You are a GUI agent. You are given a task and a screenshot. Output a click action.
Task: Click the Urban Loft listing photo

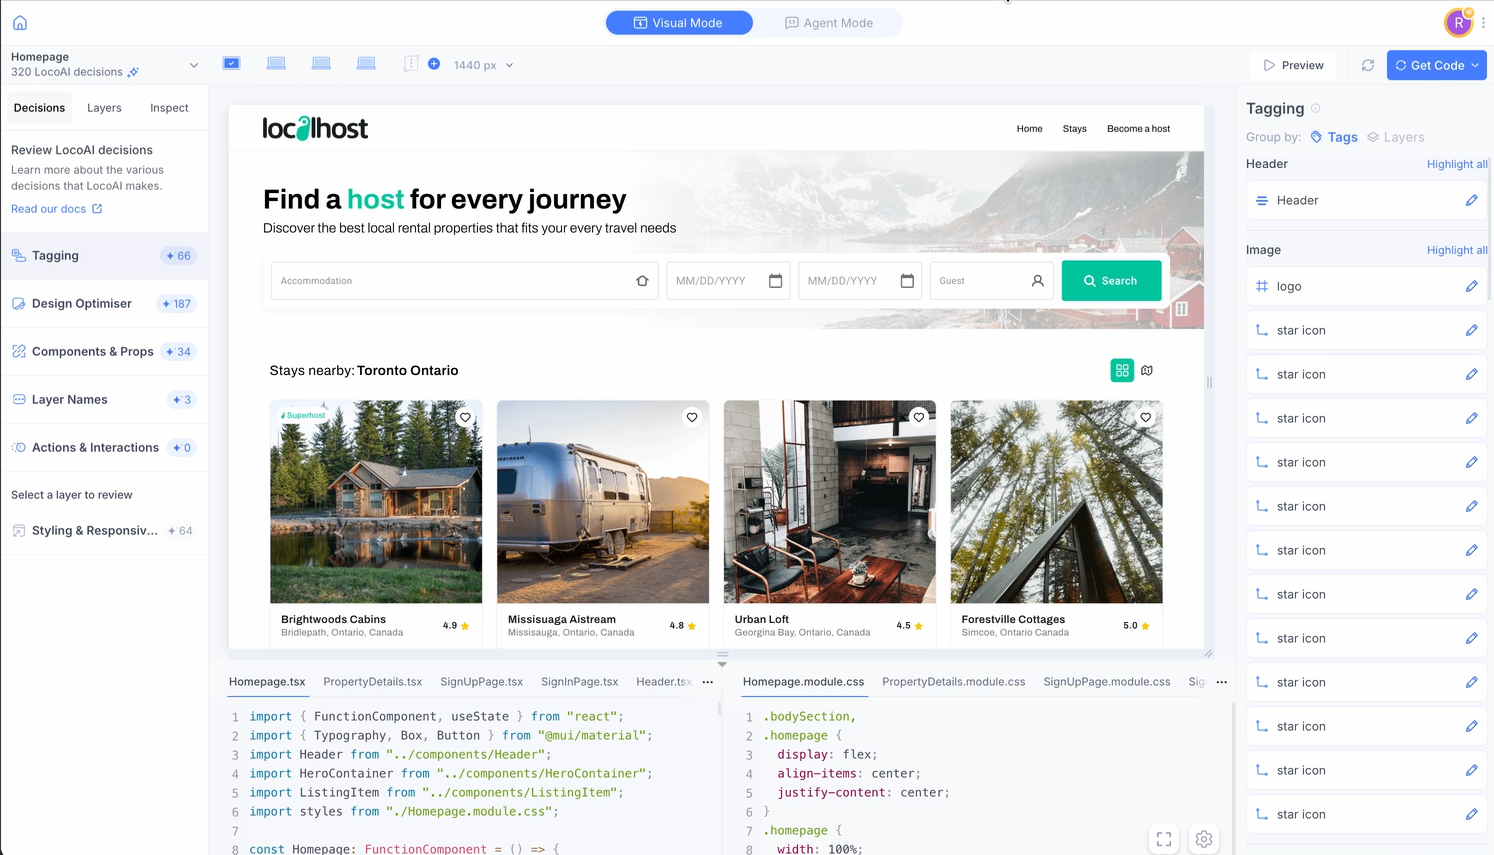830,502
